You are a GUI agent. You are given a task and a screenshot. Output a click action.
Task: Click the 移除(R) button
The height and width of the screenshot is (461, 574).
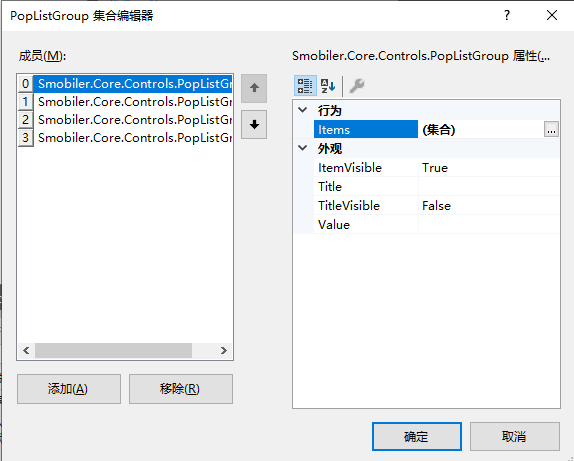point(181,389)
